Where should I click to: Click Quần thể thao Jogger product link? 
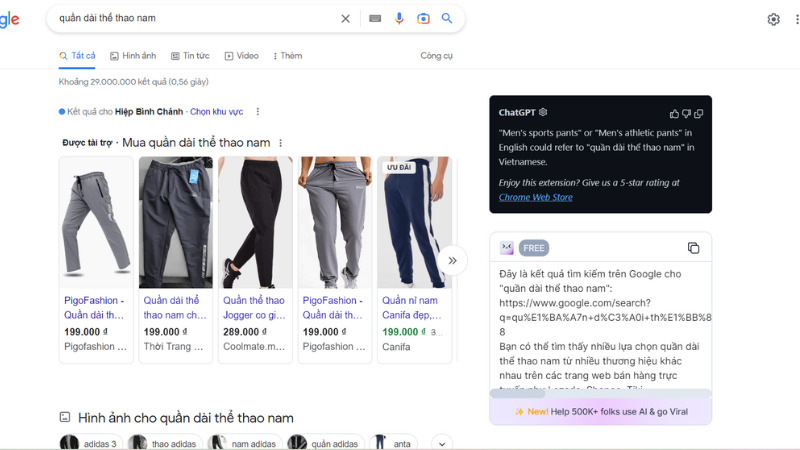pyautogui.click(x=254, y=308)
